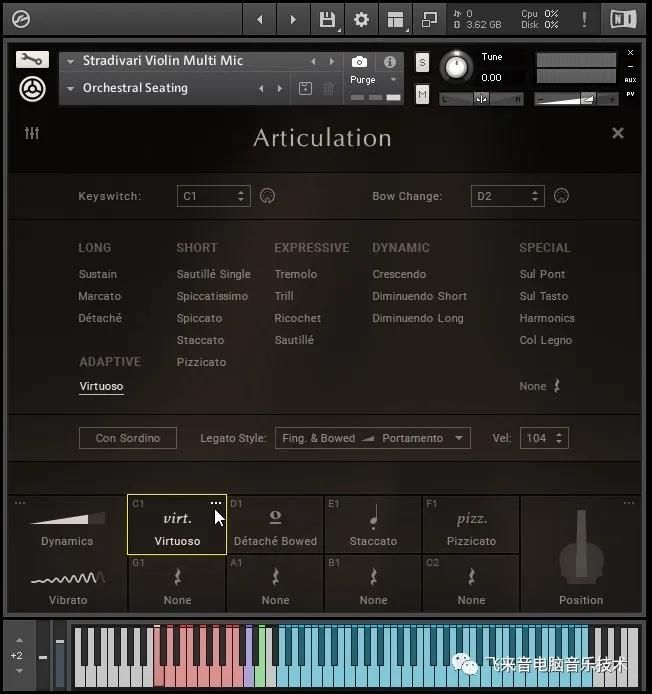Raise keyboard octave with up arrow

tap(19, 640)
